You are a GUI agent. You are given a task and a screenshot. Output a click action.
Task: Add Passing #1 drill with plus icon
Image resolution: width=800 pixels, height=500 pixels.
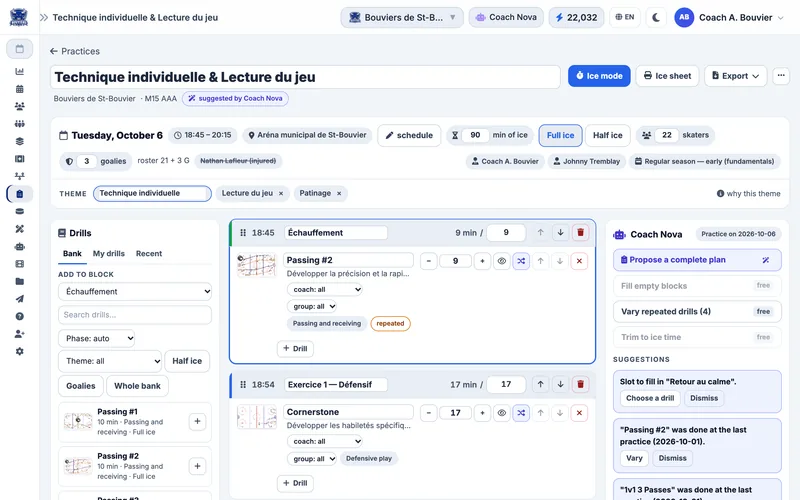click(x=197, y=421)
